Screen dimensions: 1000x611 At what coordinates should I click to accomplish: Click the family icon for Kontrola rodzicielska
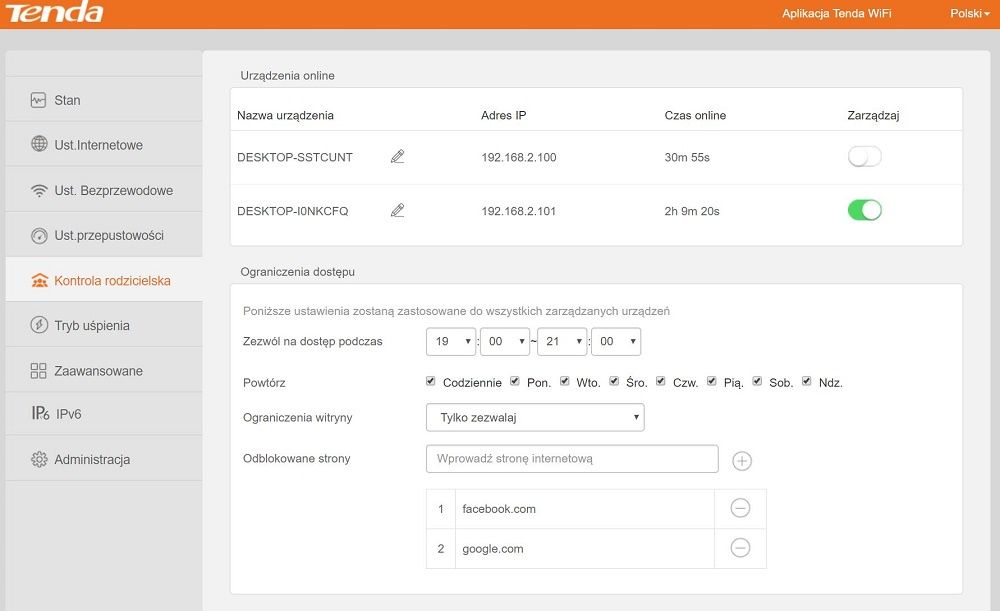40,281
